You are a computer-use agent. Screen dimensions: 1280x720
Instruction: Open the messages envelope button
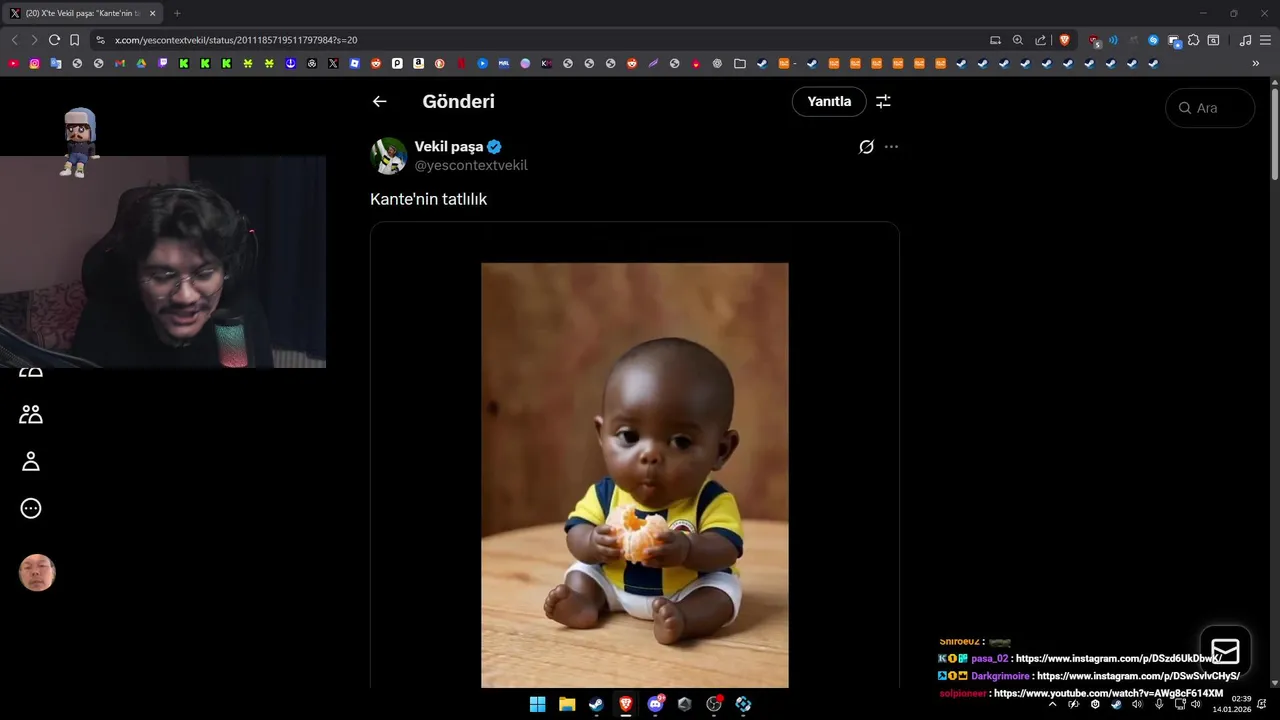[x=1225, y=652]
